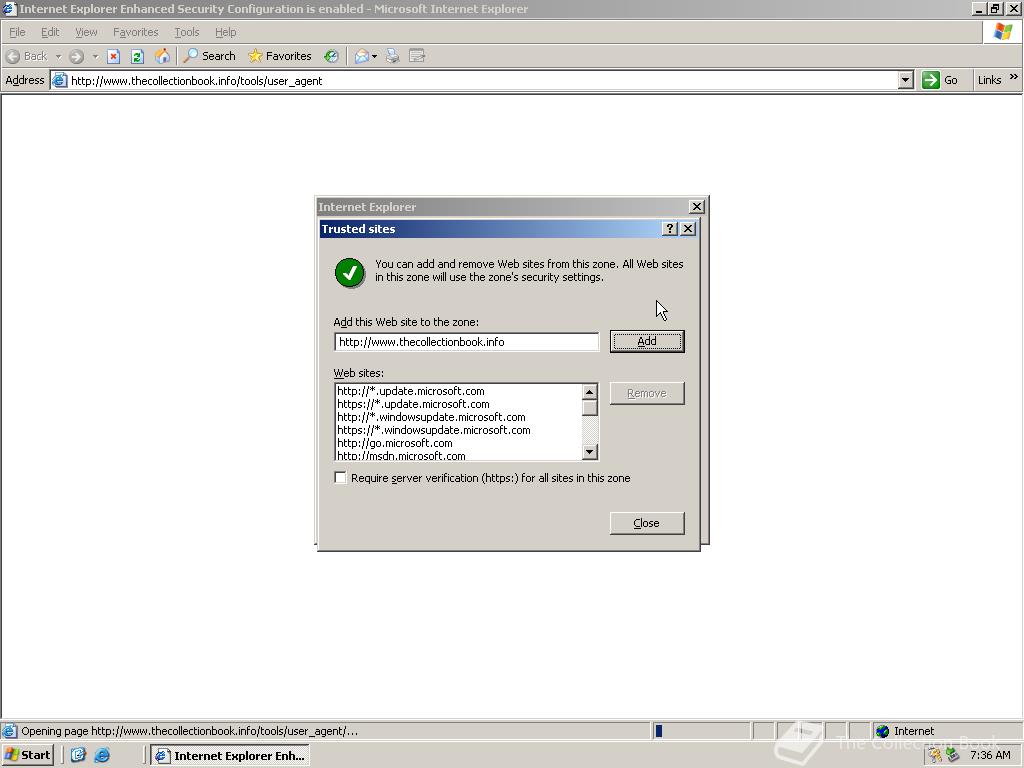Screen dimensions: 1024x768
Task: Click the Web sites list scroll up arrow
Action: pos(590,392)
